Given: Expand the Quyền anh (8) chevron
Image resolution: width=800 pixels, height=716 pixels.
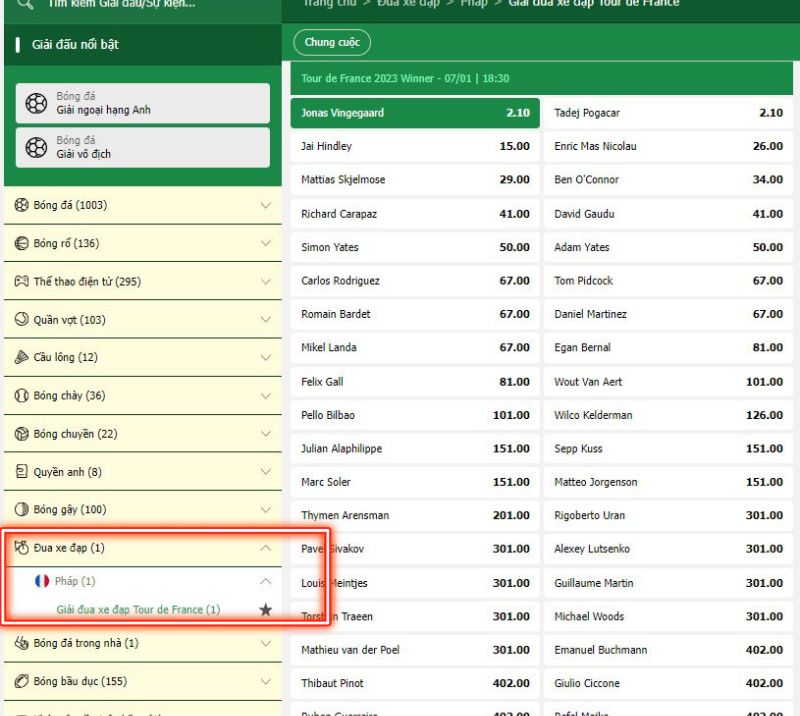Looking at the screenshot, I should pyautogui.click(x=265, y=472).
